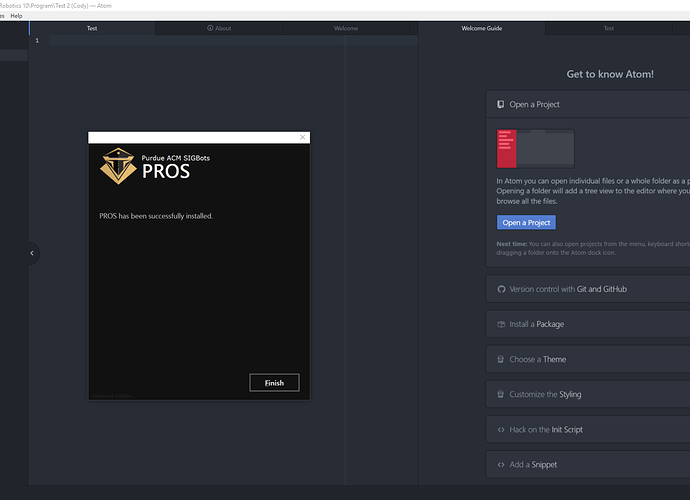Screen dimensions: 690x500
Task: Switch to the left Test tab
Action: click(x=92, y=28)
